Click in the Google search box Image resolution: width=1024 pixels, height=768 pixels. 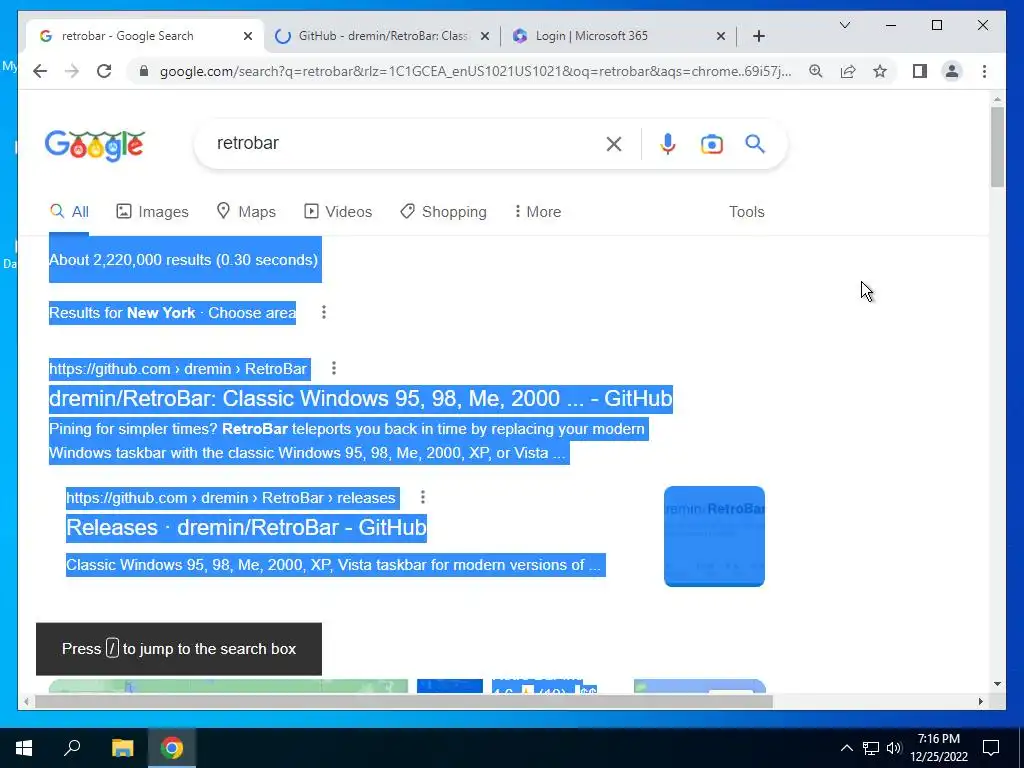pos(405,144)
